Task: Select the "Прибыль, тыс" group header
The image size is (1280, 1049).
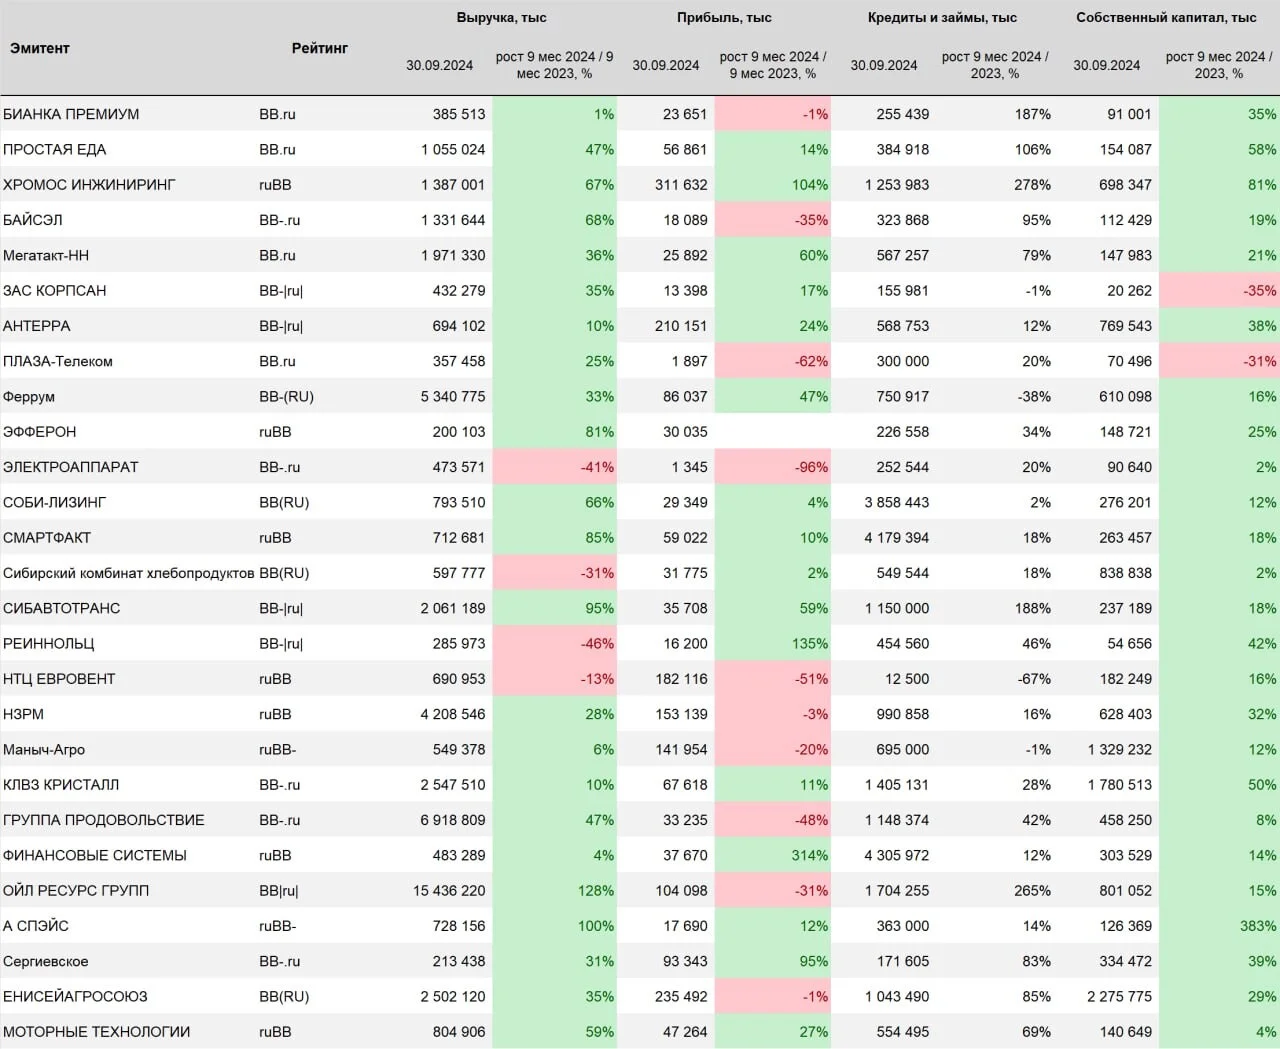Action: [x=724, y=17]
